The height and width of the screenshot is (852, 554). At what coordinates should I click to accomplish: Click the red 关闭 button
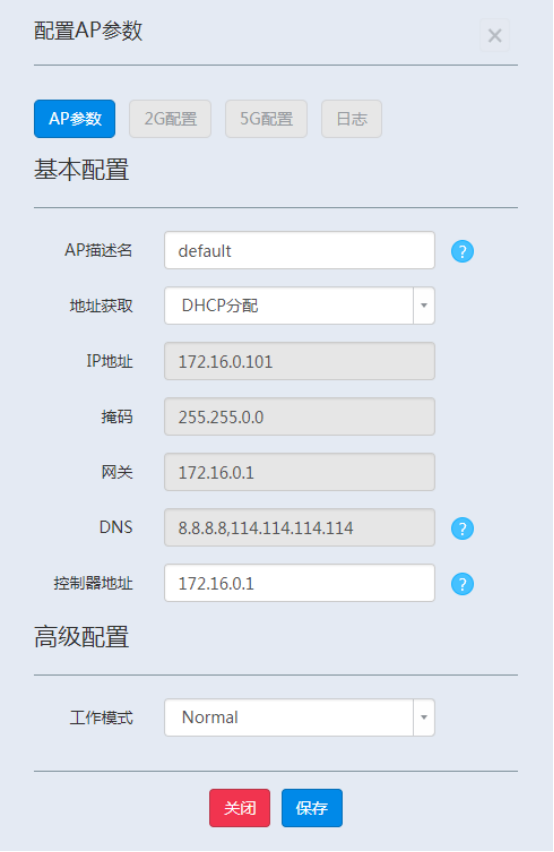point(240,809)
